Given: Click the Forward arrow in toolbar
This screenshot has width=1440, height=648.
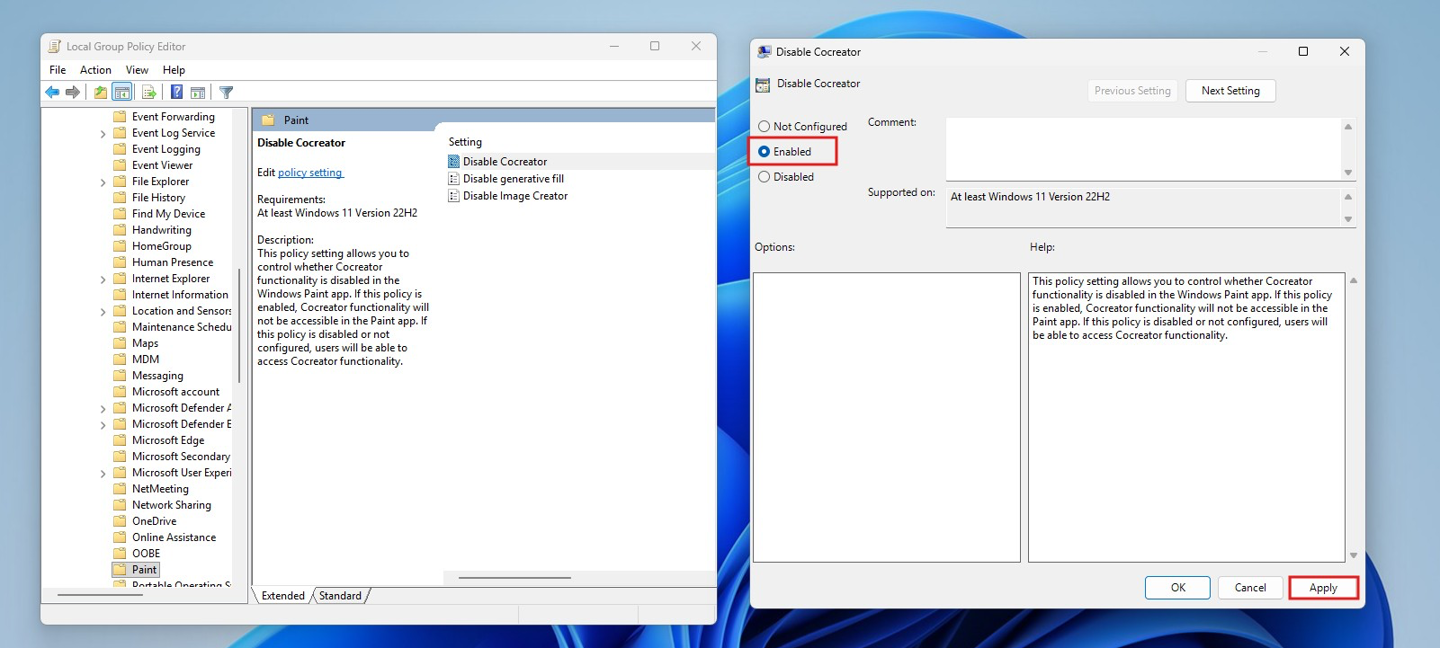Looking at the screenshot, I should coord(73,92).
